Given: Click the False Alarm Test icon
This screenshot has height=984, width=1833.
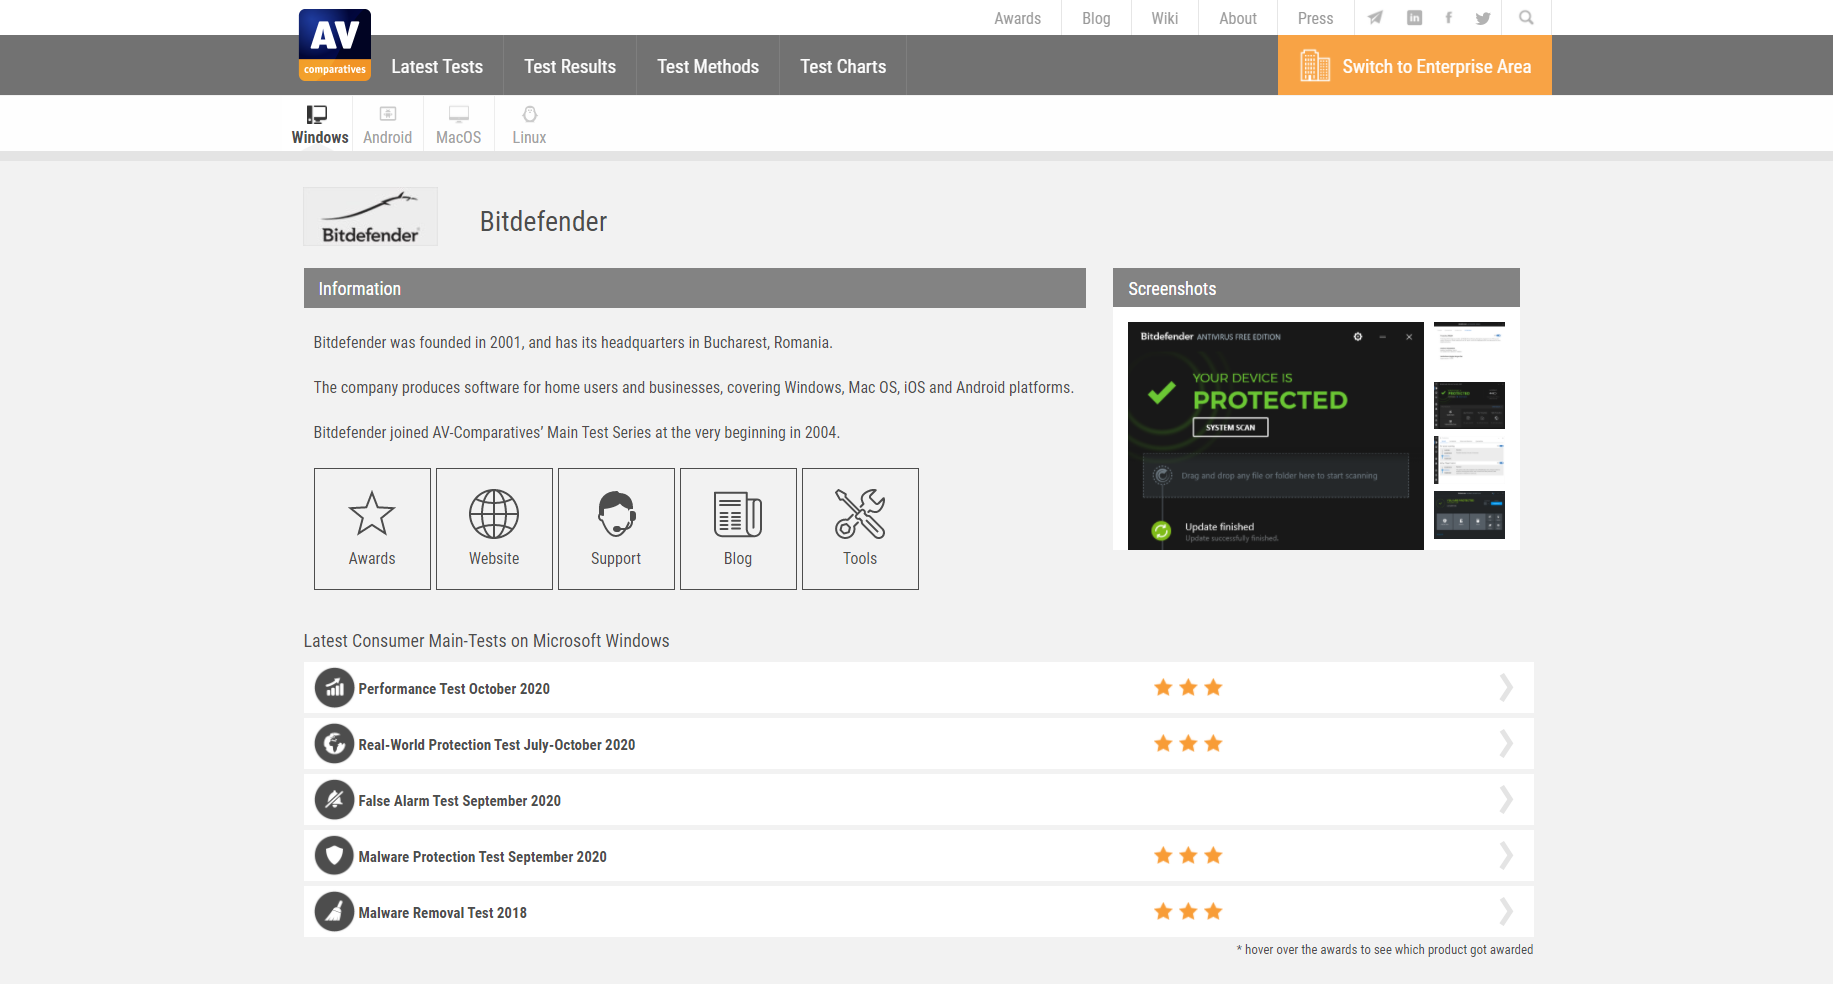Looking at the screenshot, I should 335,800.
